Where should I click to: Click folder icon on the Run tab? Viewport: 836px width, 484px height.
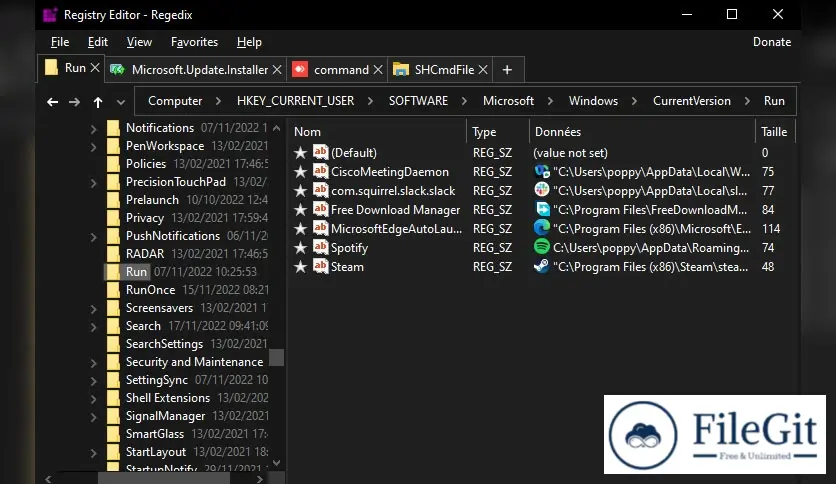click(x=51, y=68)
